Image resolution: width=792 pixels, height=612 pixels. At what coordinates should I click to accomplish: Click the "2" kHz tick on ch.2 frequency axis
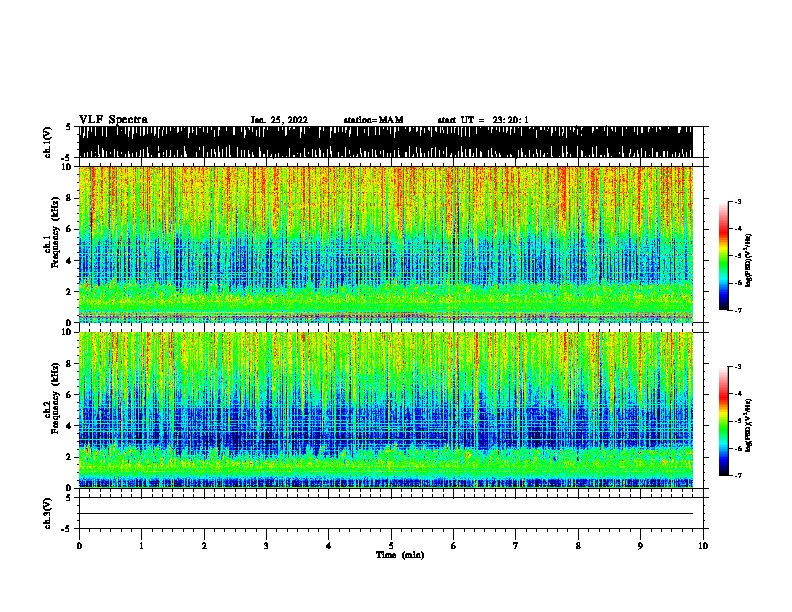(70, 457)
